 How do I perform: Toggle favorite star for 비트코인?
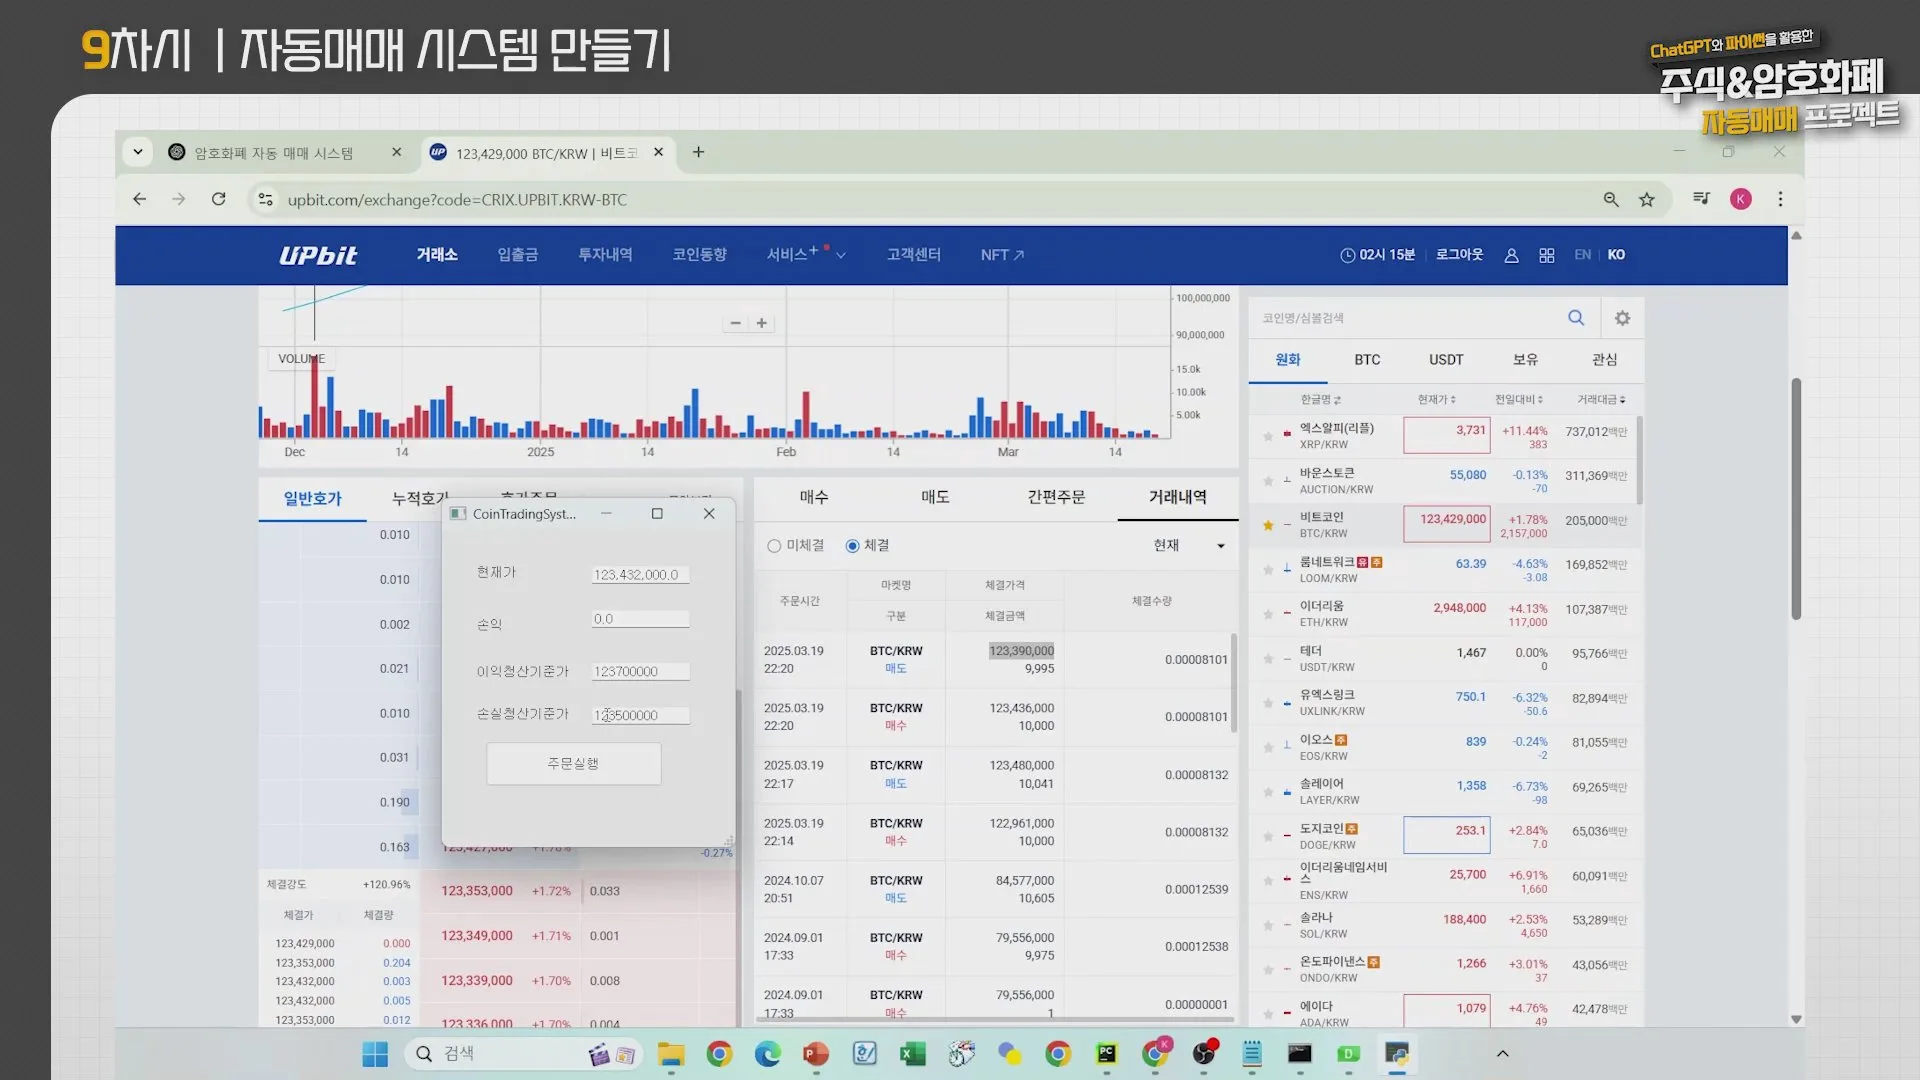pos(1268,525)
